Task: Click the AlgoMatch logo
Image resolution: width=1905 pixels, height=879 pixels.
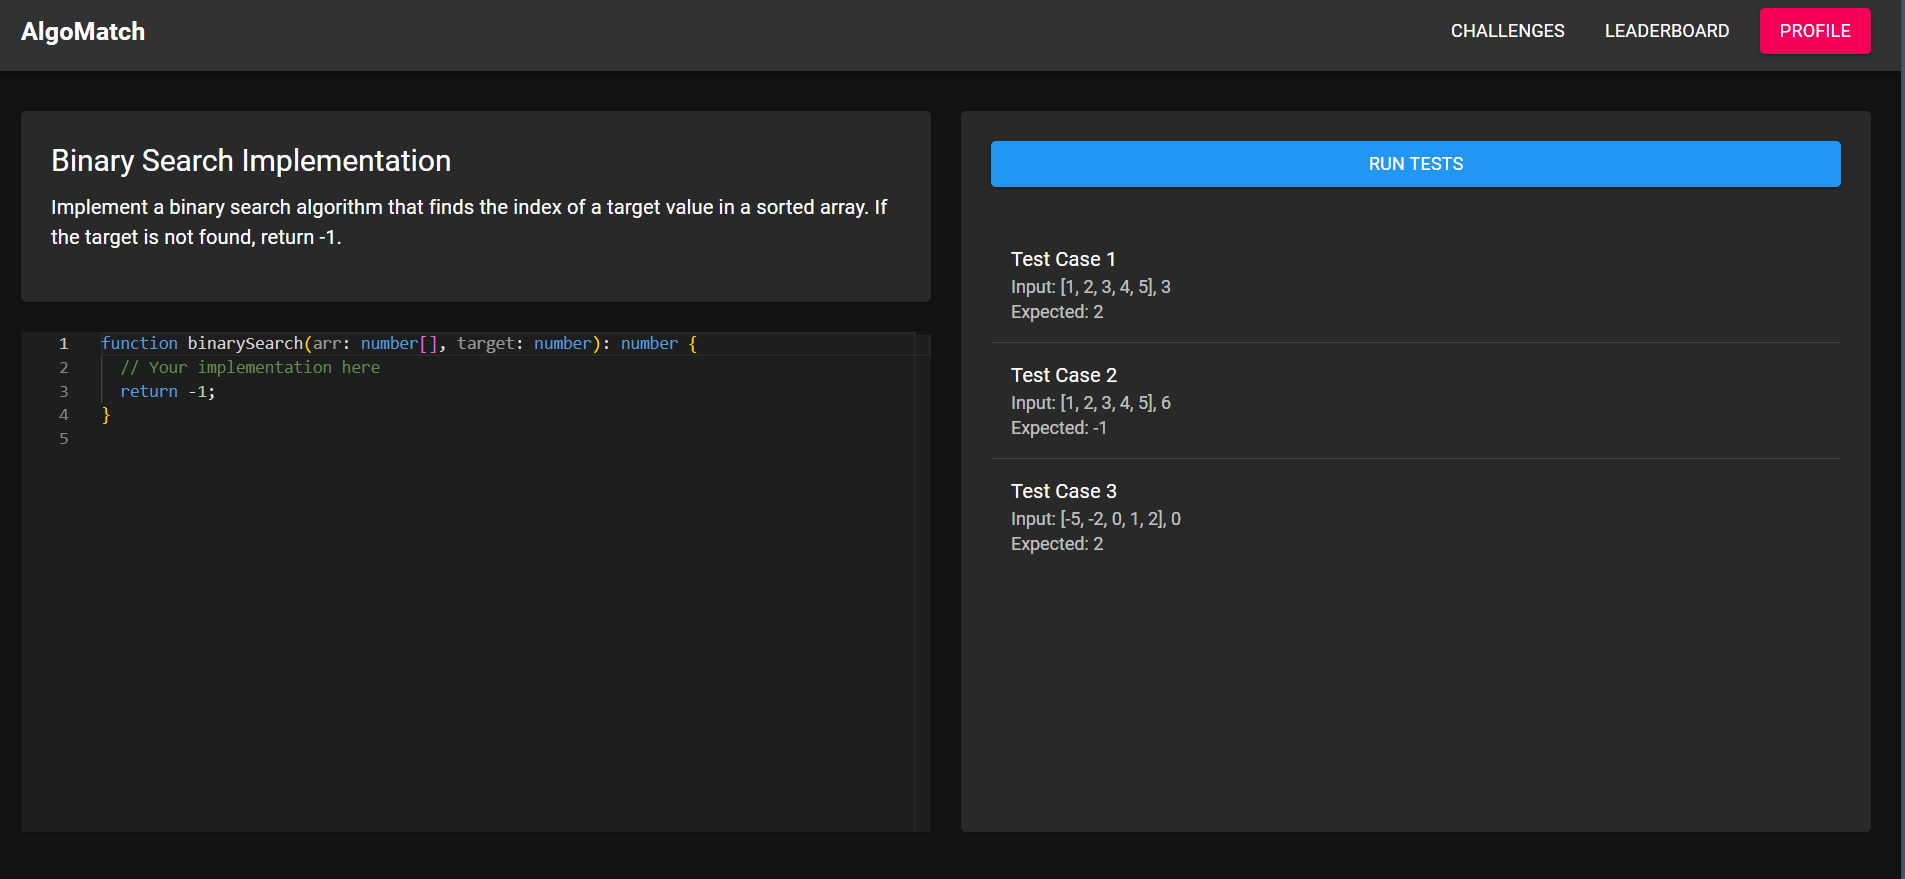Action: pyautogui.click(x=83, y=32)
